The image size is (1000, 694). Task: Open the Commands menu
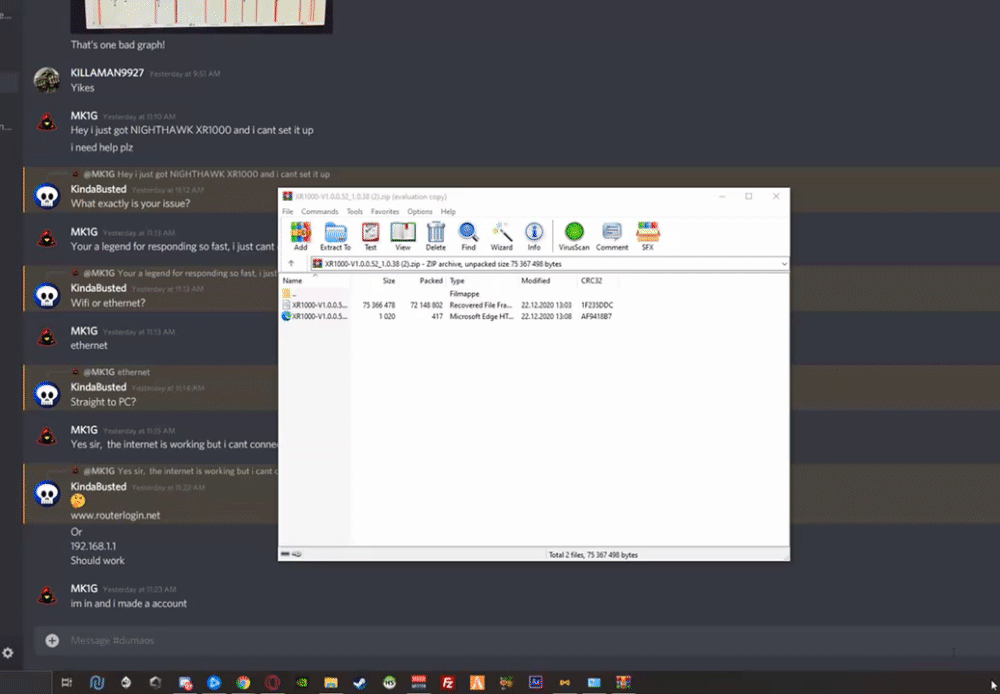320,212
